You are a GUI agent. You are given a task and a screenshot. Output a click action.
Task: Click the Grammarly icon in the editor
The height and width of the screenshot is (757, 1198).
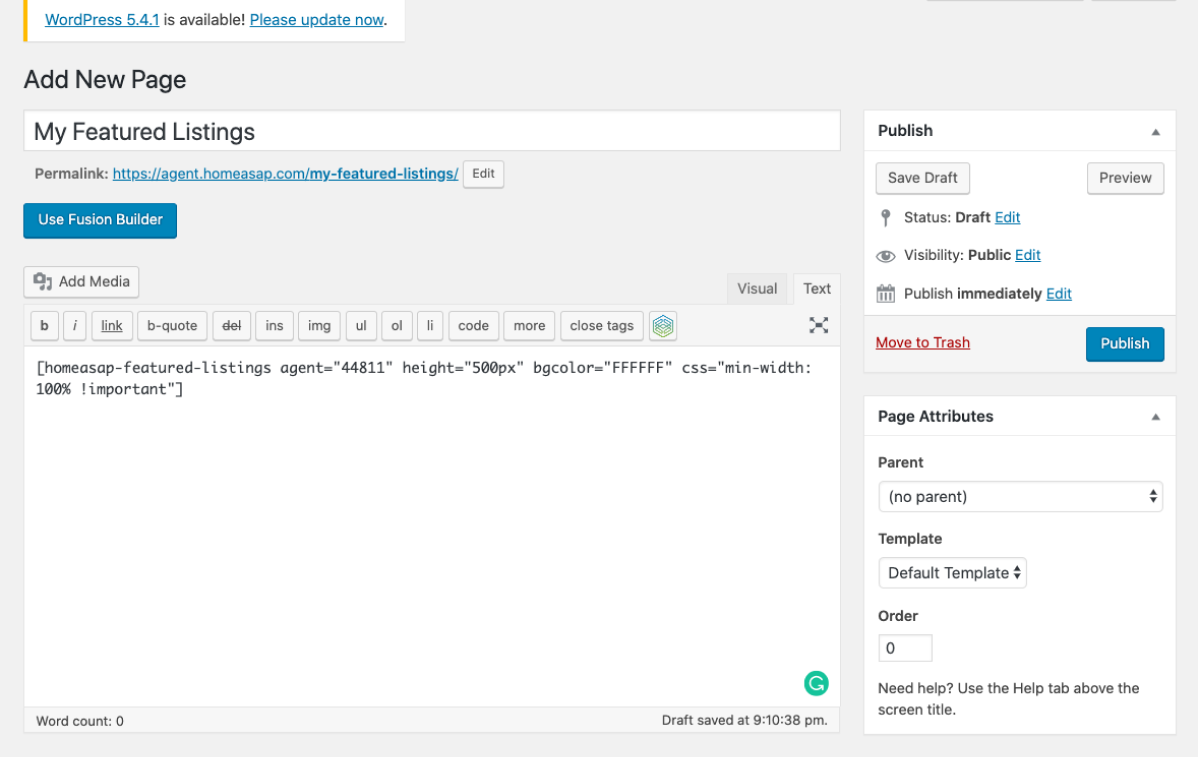pos(816,683)
